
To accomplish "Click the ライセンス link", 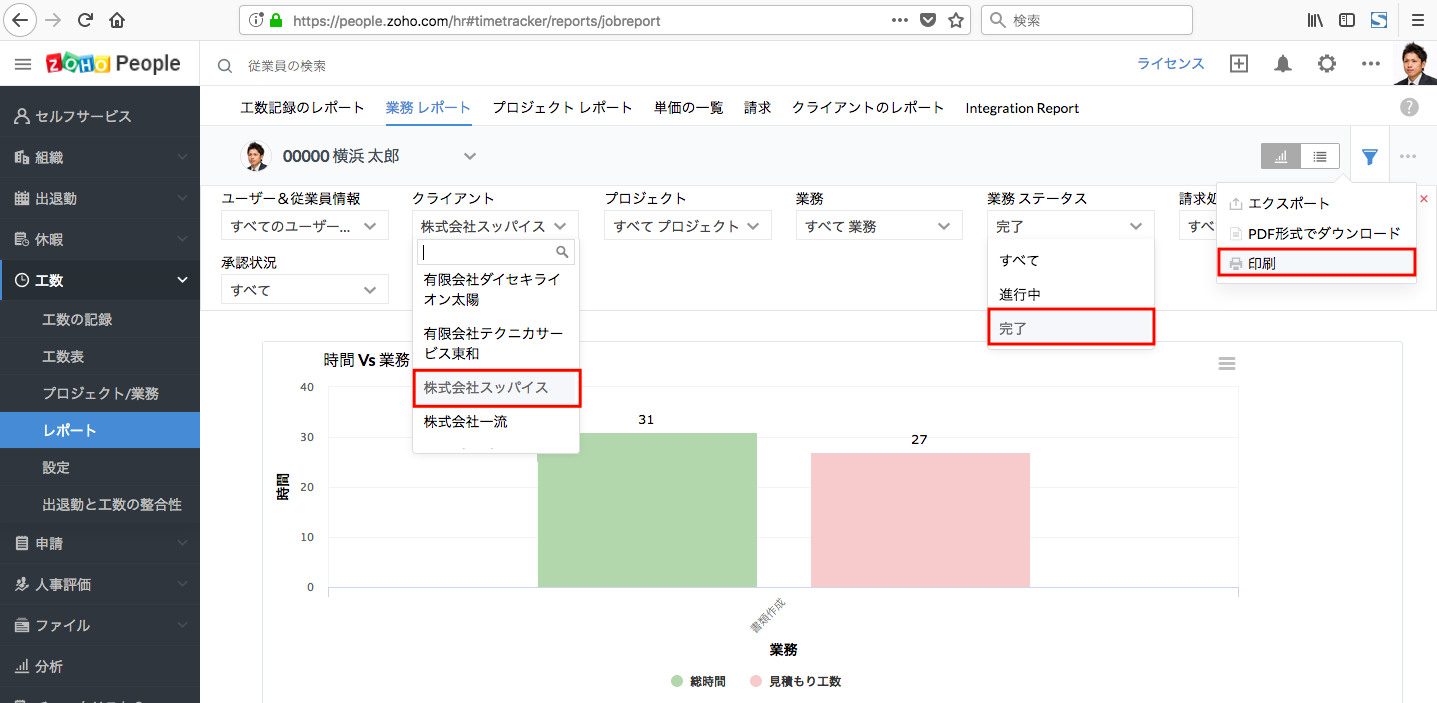I will (1170, 64).
